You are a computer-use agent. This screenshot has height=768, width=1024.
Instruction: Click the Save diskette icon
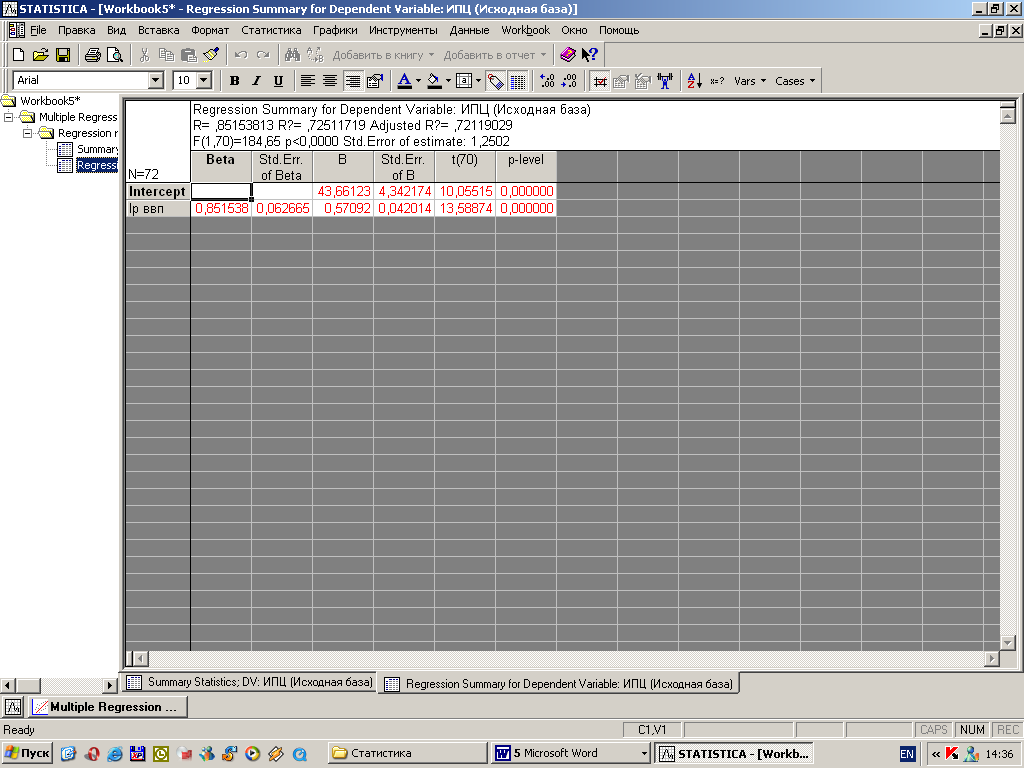62,55
